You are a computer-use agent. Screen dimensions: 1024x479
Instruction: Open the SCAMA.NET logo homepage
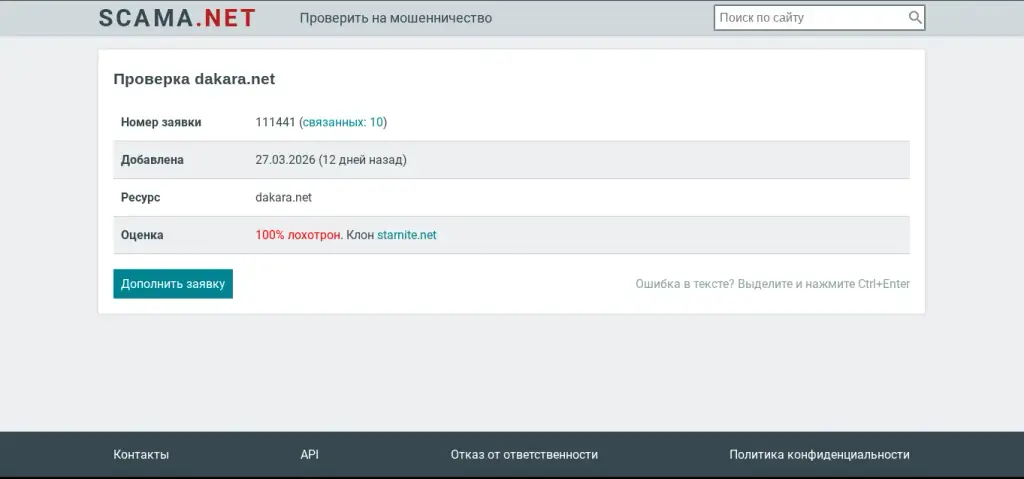tap(177, 18)
